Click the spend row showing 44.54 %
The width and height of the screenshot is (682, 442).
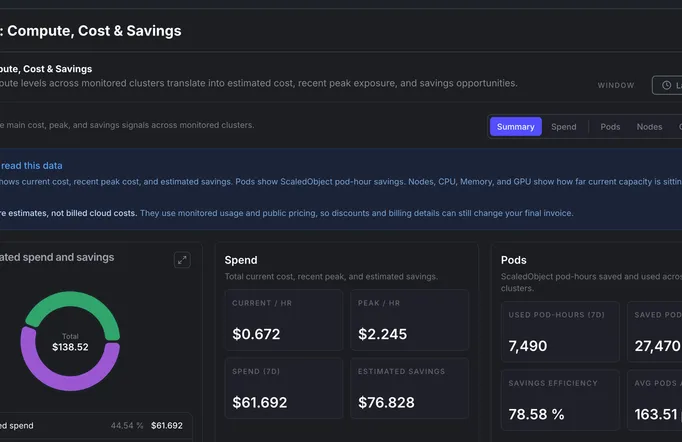tap(94, 425)
